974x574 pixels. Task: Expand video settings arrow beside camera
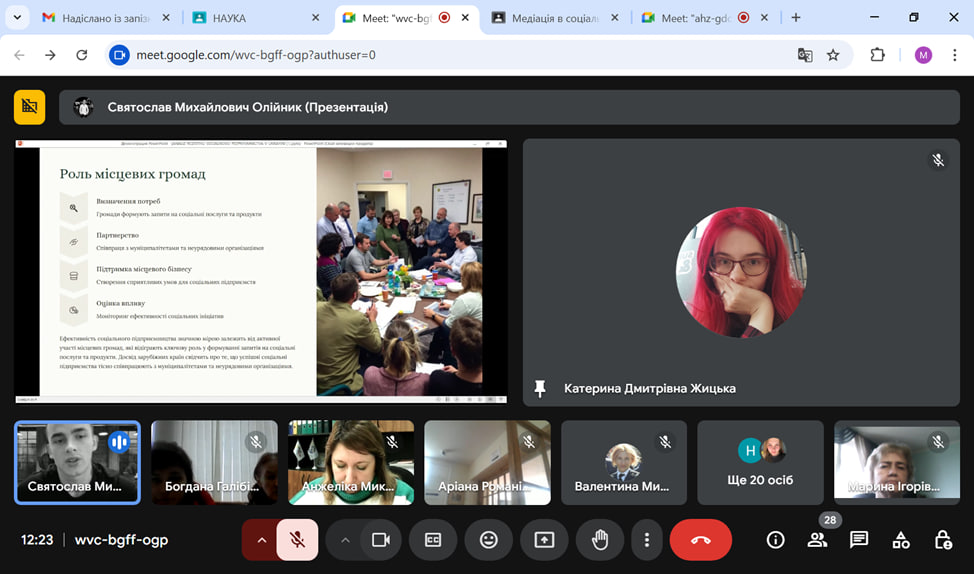[345, 540]
